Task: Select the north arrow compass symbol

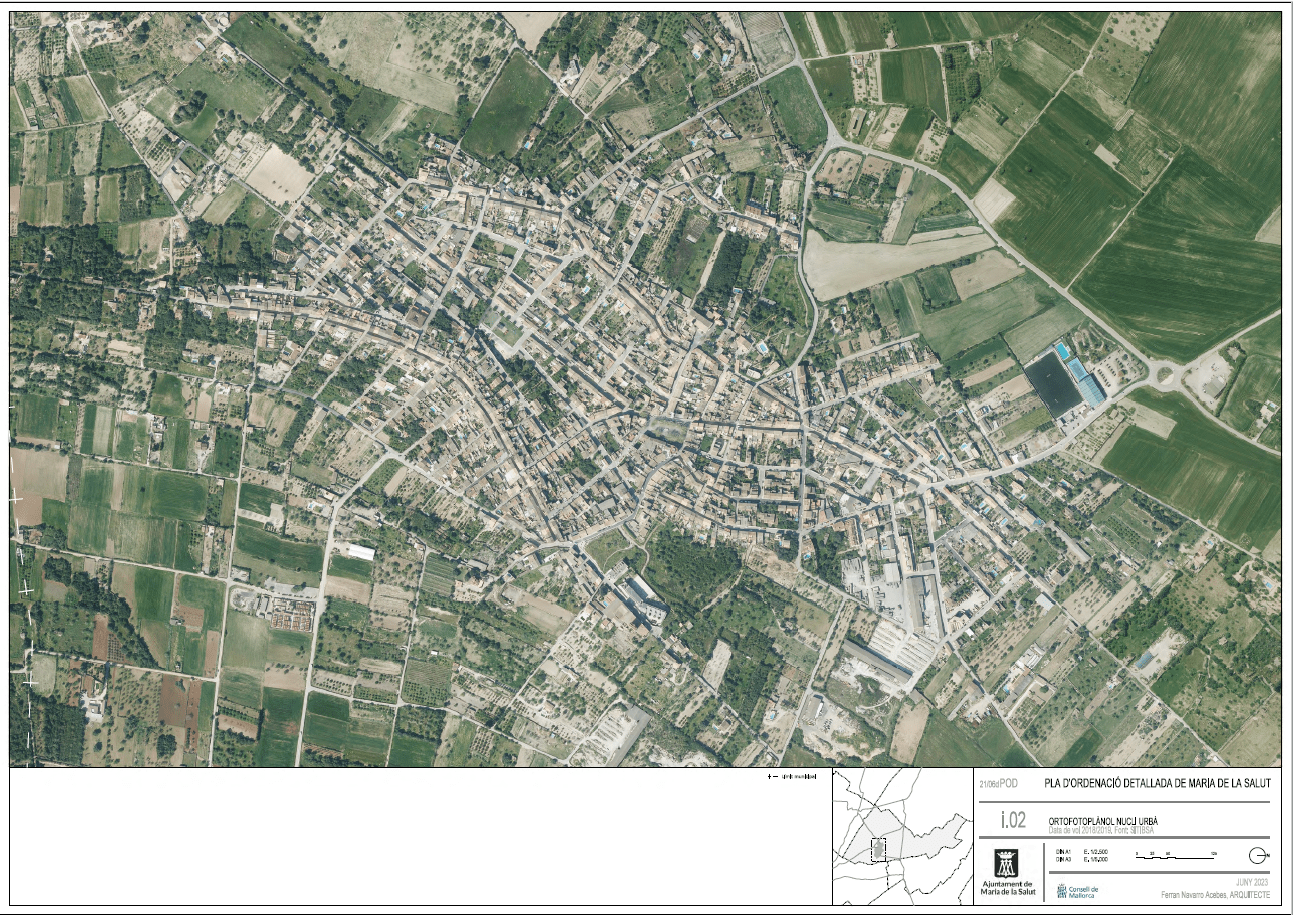Action: click(1258, 856)
